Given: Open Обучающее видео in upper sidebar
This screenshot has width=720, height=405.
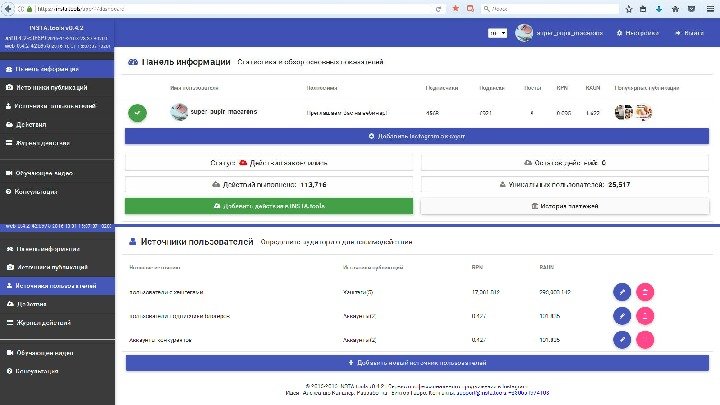Looking at the screenshot, I should (x=57, y=173).
